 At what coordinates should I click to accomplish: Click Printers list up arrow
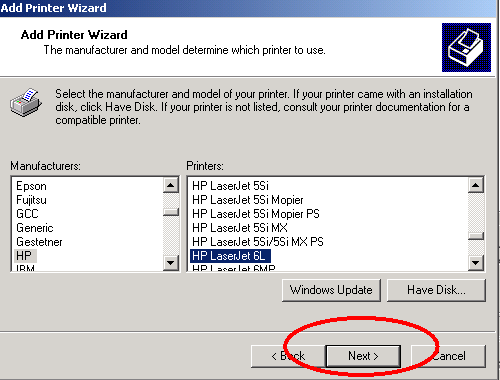point(476,185)
